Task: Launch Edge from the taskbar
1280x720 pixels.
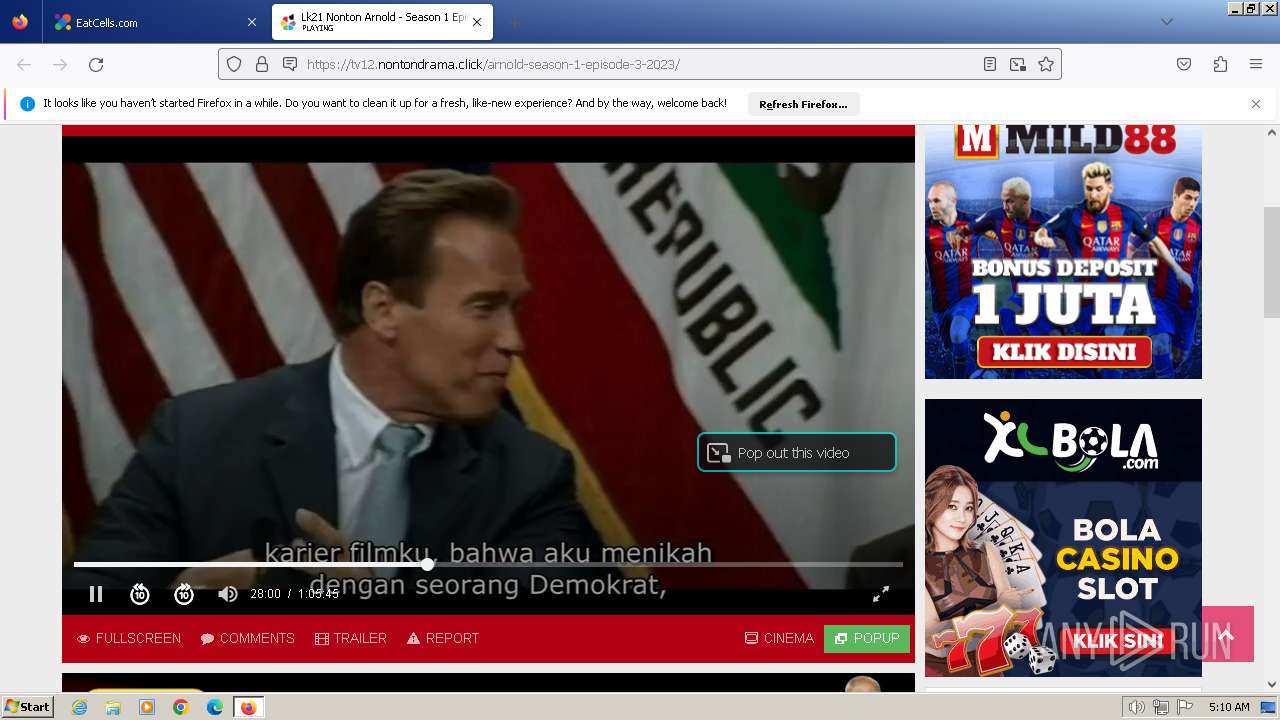Action: point(215,707)
